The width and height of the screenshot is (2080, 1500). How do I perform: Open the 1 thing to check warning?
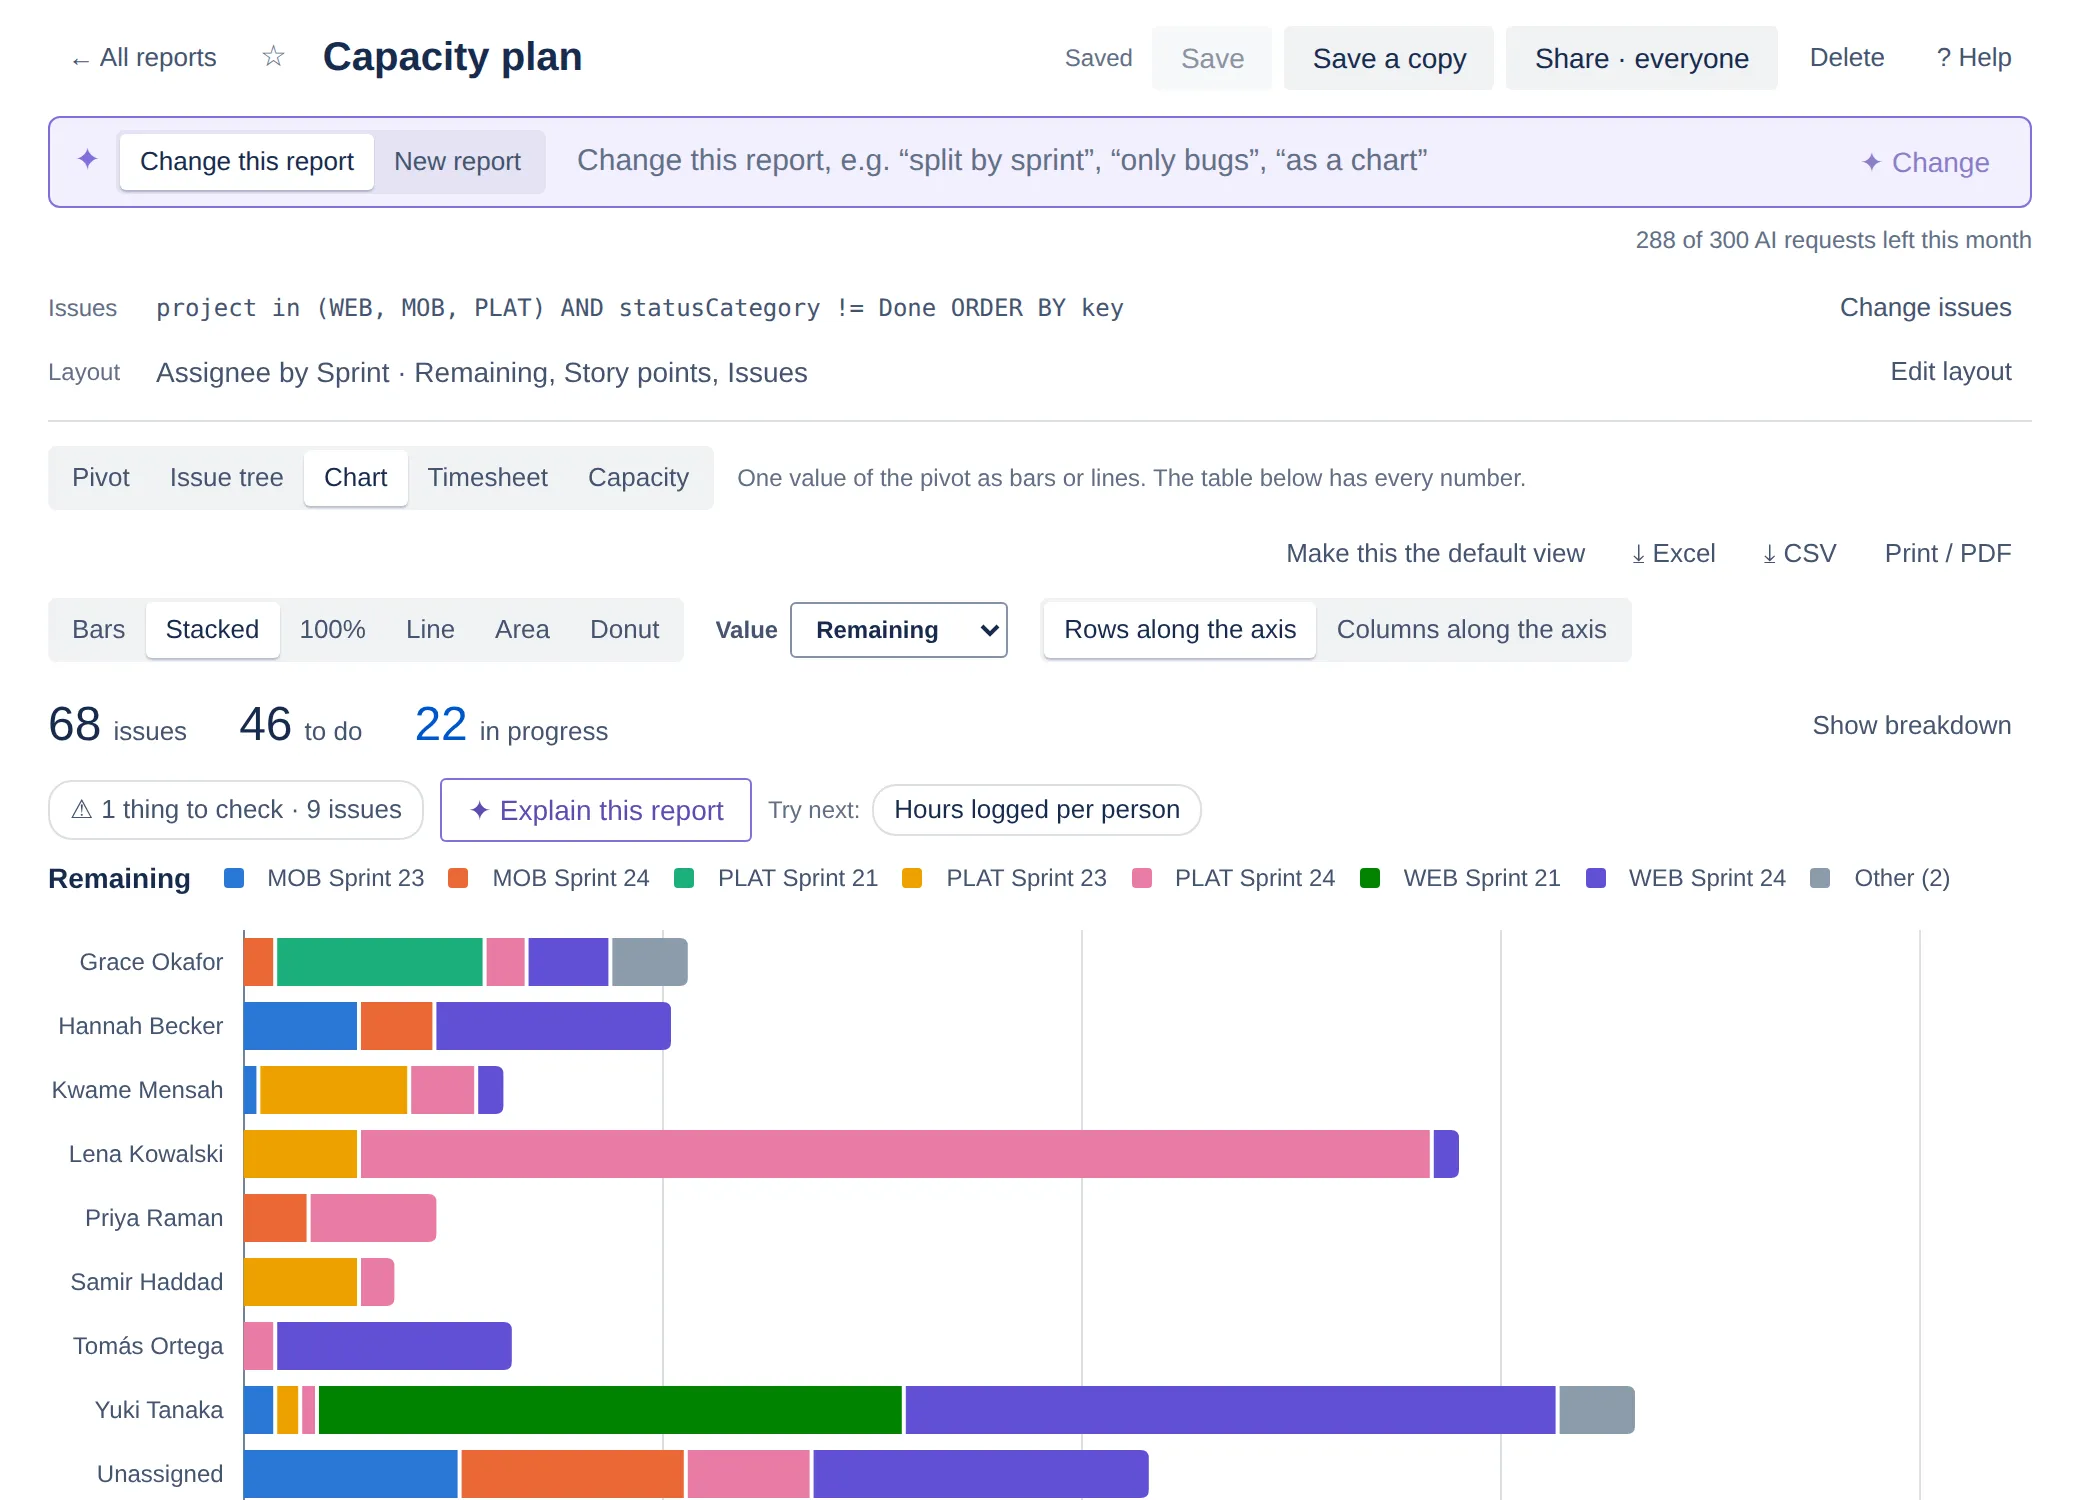(236, 809)
